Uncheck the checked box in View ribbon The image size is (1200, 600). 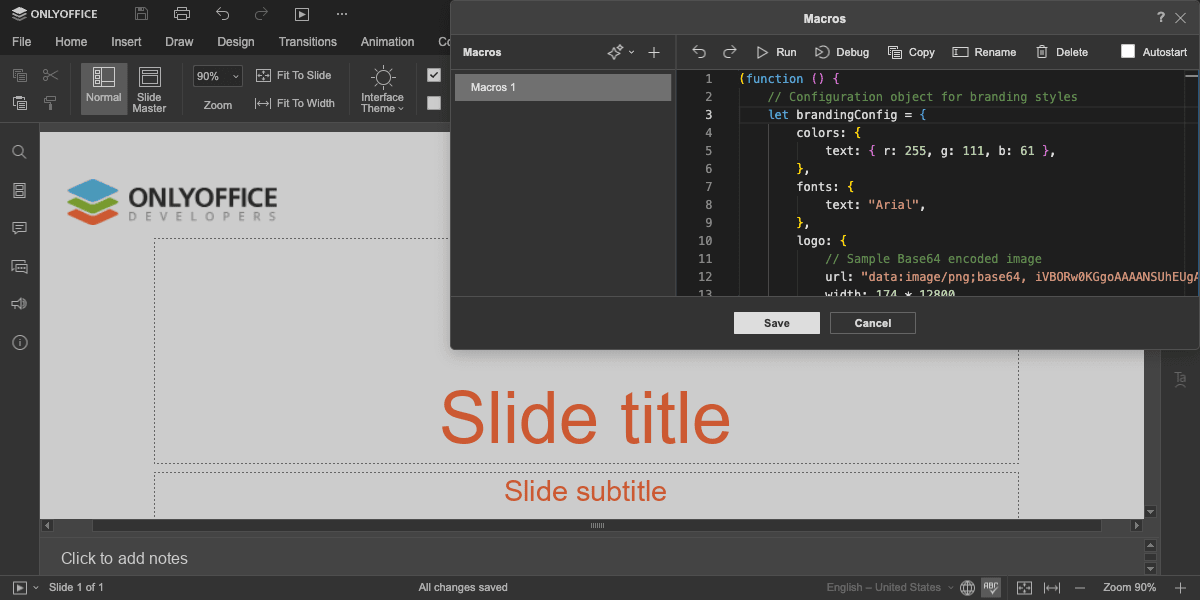434,75
